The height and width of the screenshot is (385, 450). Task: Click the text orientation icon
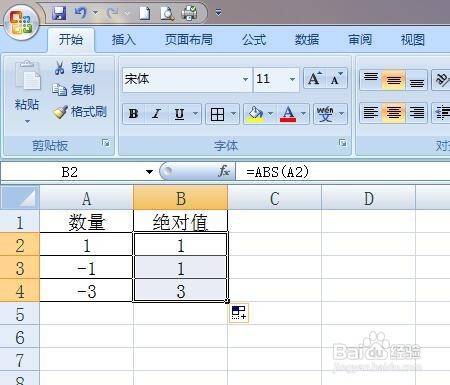click(x=442, y=80)
